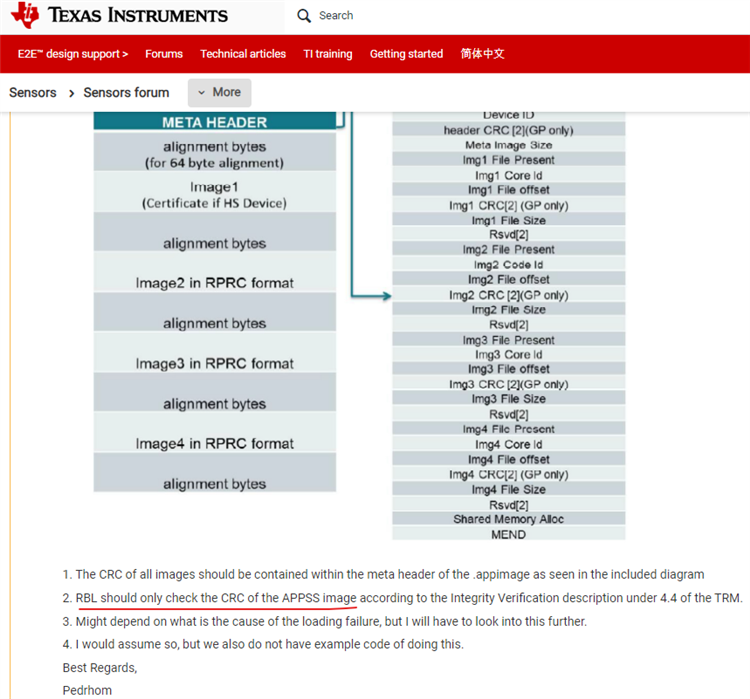Click 'Best Regards,' text

(100, 668)
